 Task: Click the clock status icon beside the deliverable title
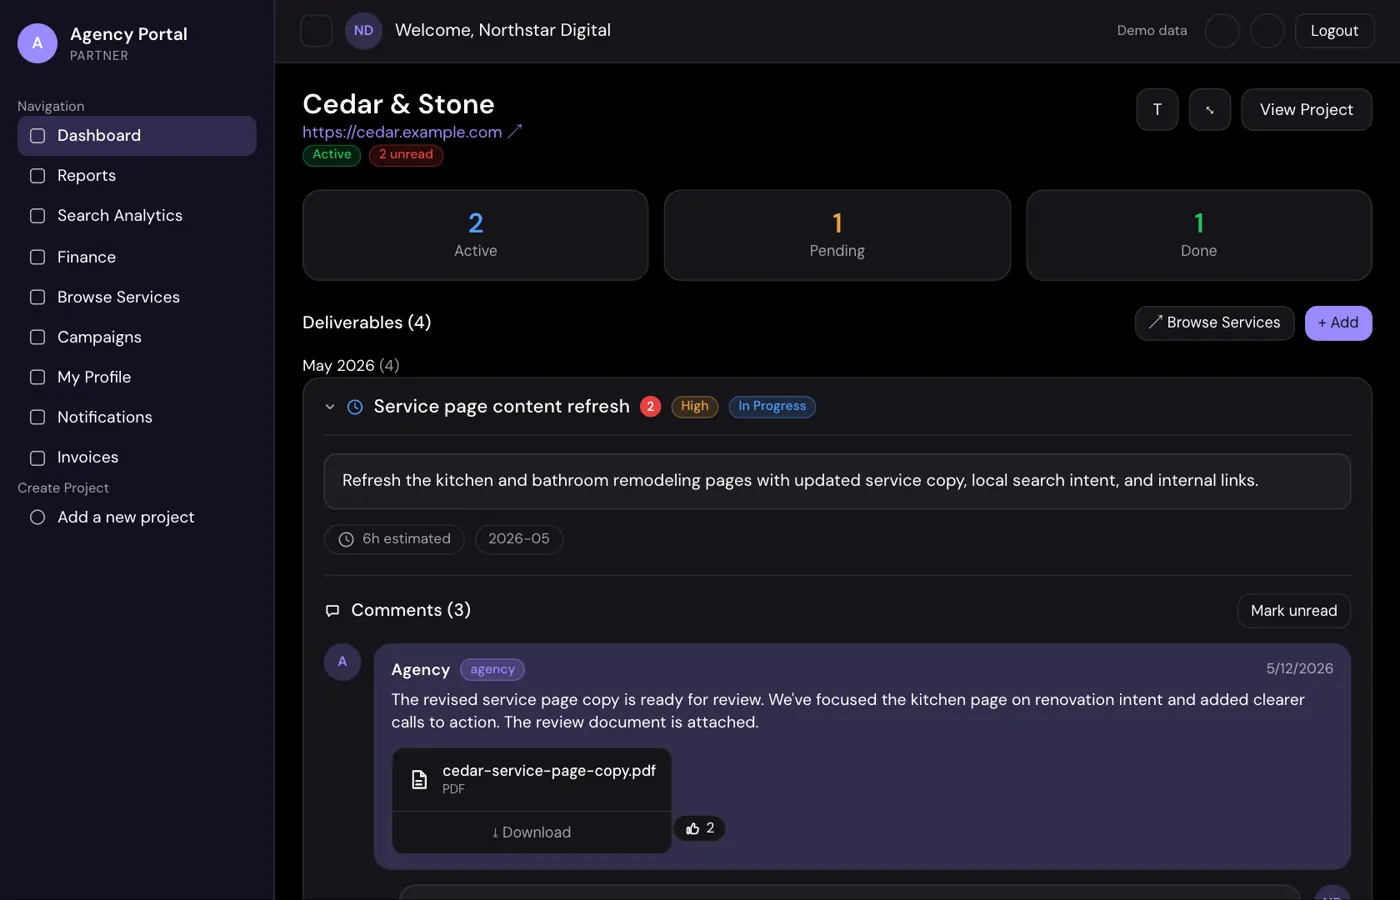click(355, 407)
